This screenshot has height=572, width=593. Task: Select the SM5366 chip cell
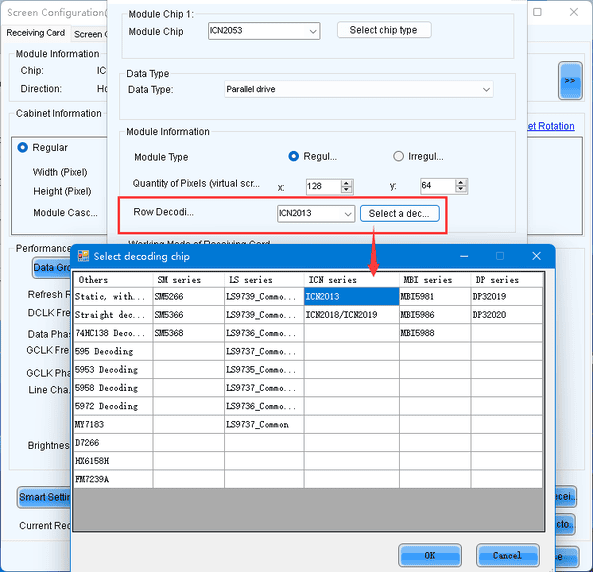[x=188, y=315]
